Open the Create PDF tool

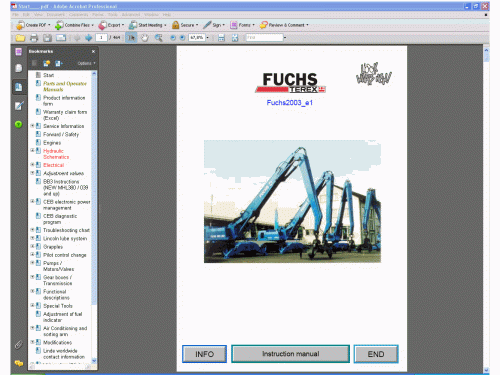33,25
